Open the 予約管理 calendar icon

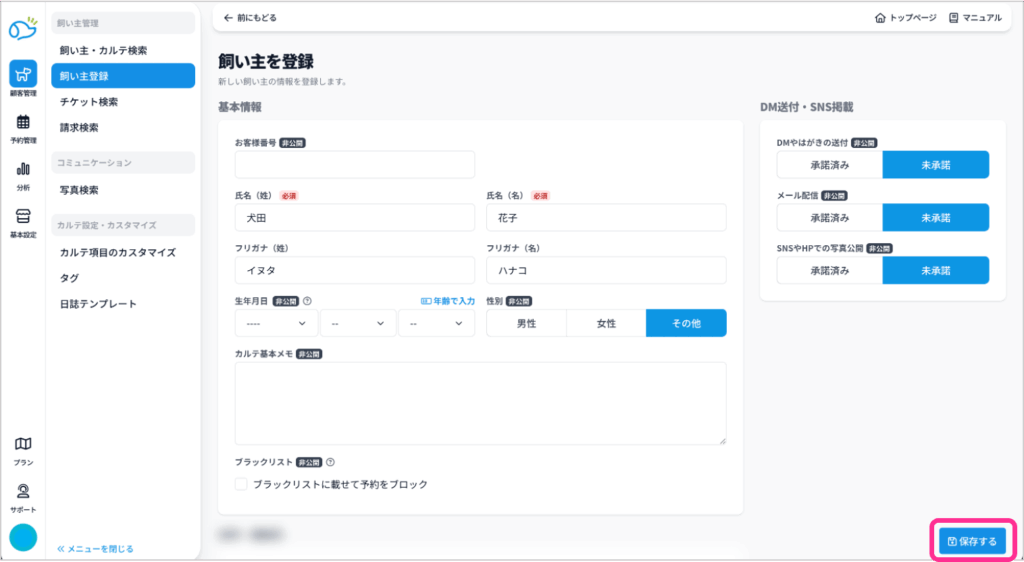(22, 123)
